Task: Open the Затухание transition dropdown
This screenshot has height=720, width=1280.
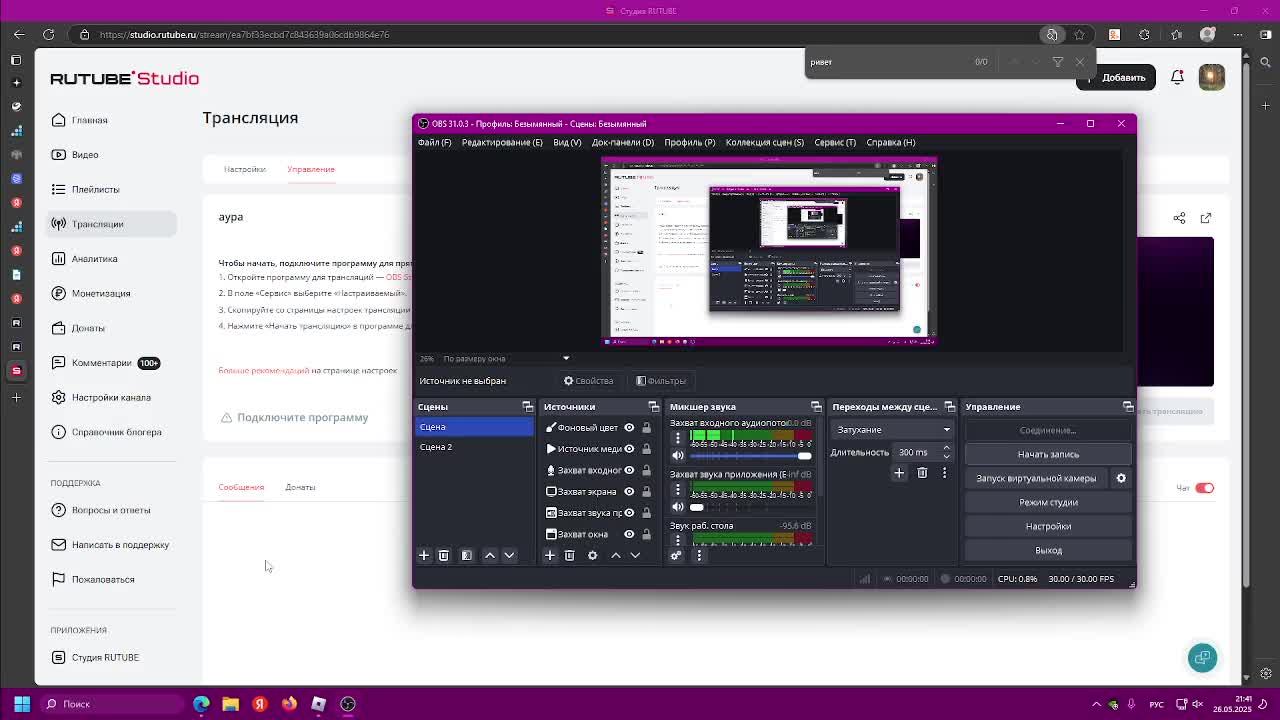Action: click(892, 430)
